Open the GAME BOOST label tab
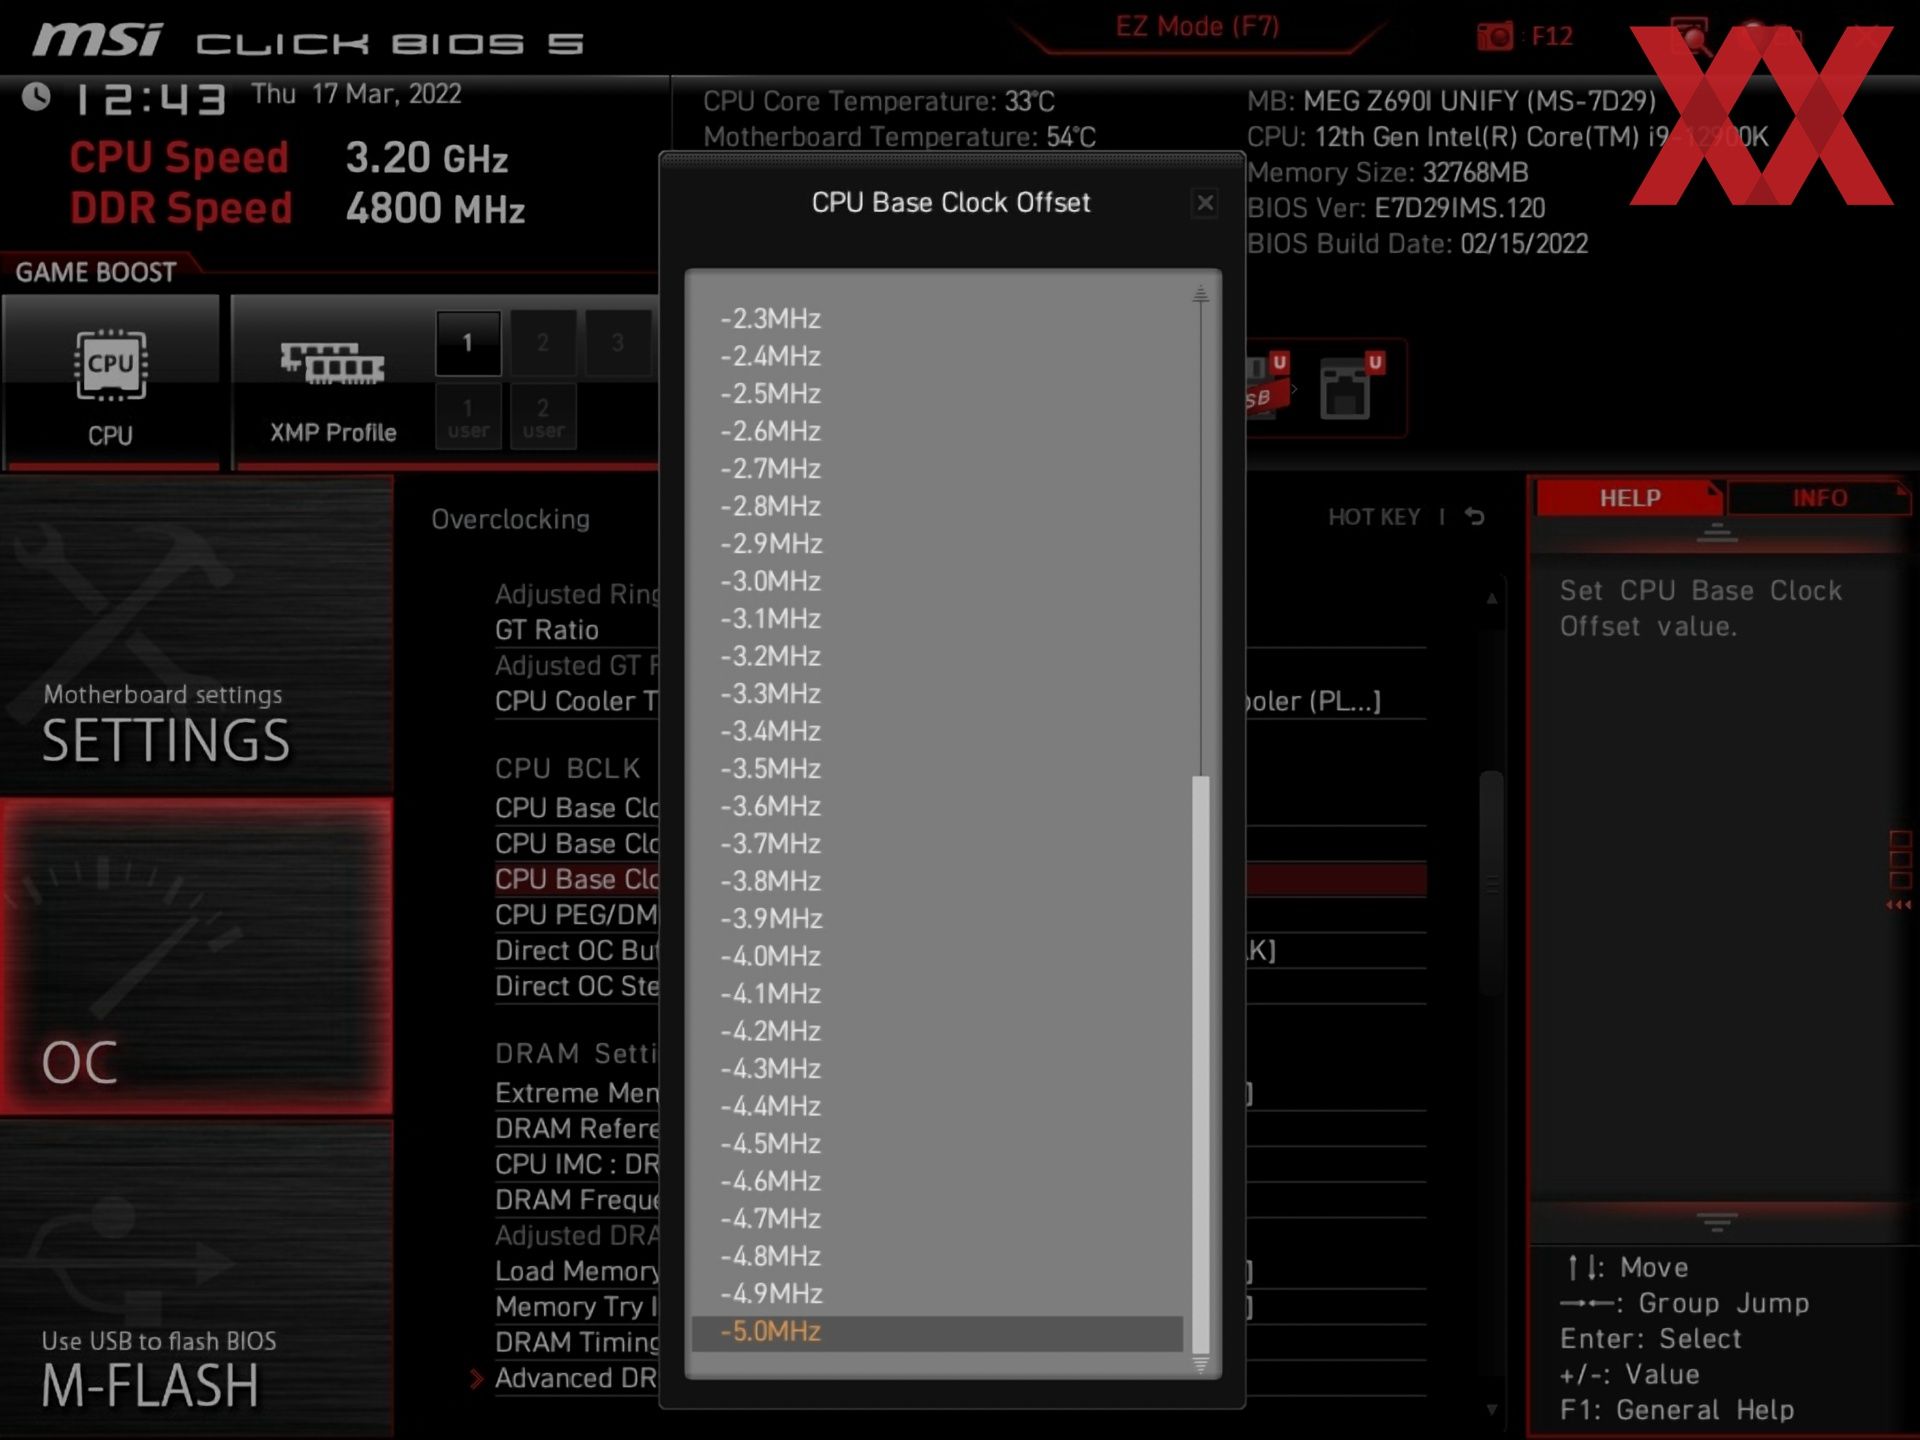Viewport: 1920px width, 1440px height. pos(95,273)
